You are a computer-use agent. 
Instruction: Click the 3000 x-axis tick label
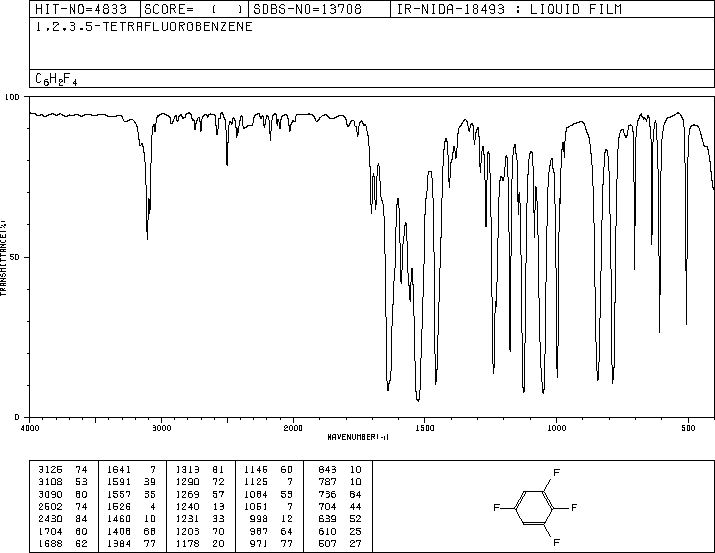(161, 428)
